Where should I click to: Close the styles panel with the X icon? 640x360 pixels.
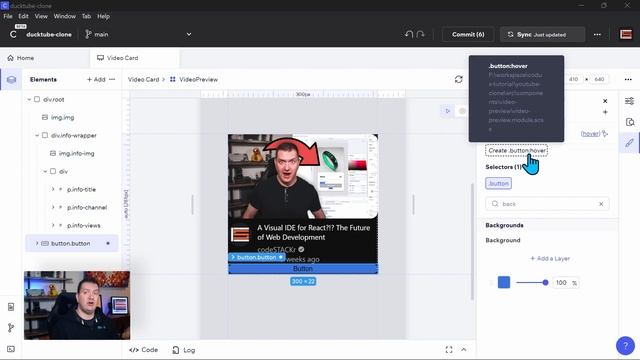pyautogui.click(x=605, y=101)
